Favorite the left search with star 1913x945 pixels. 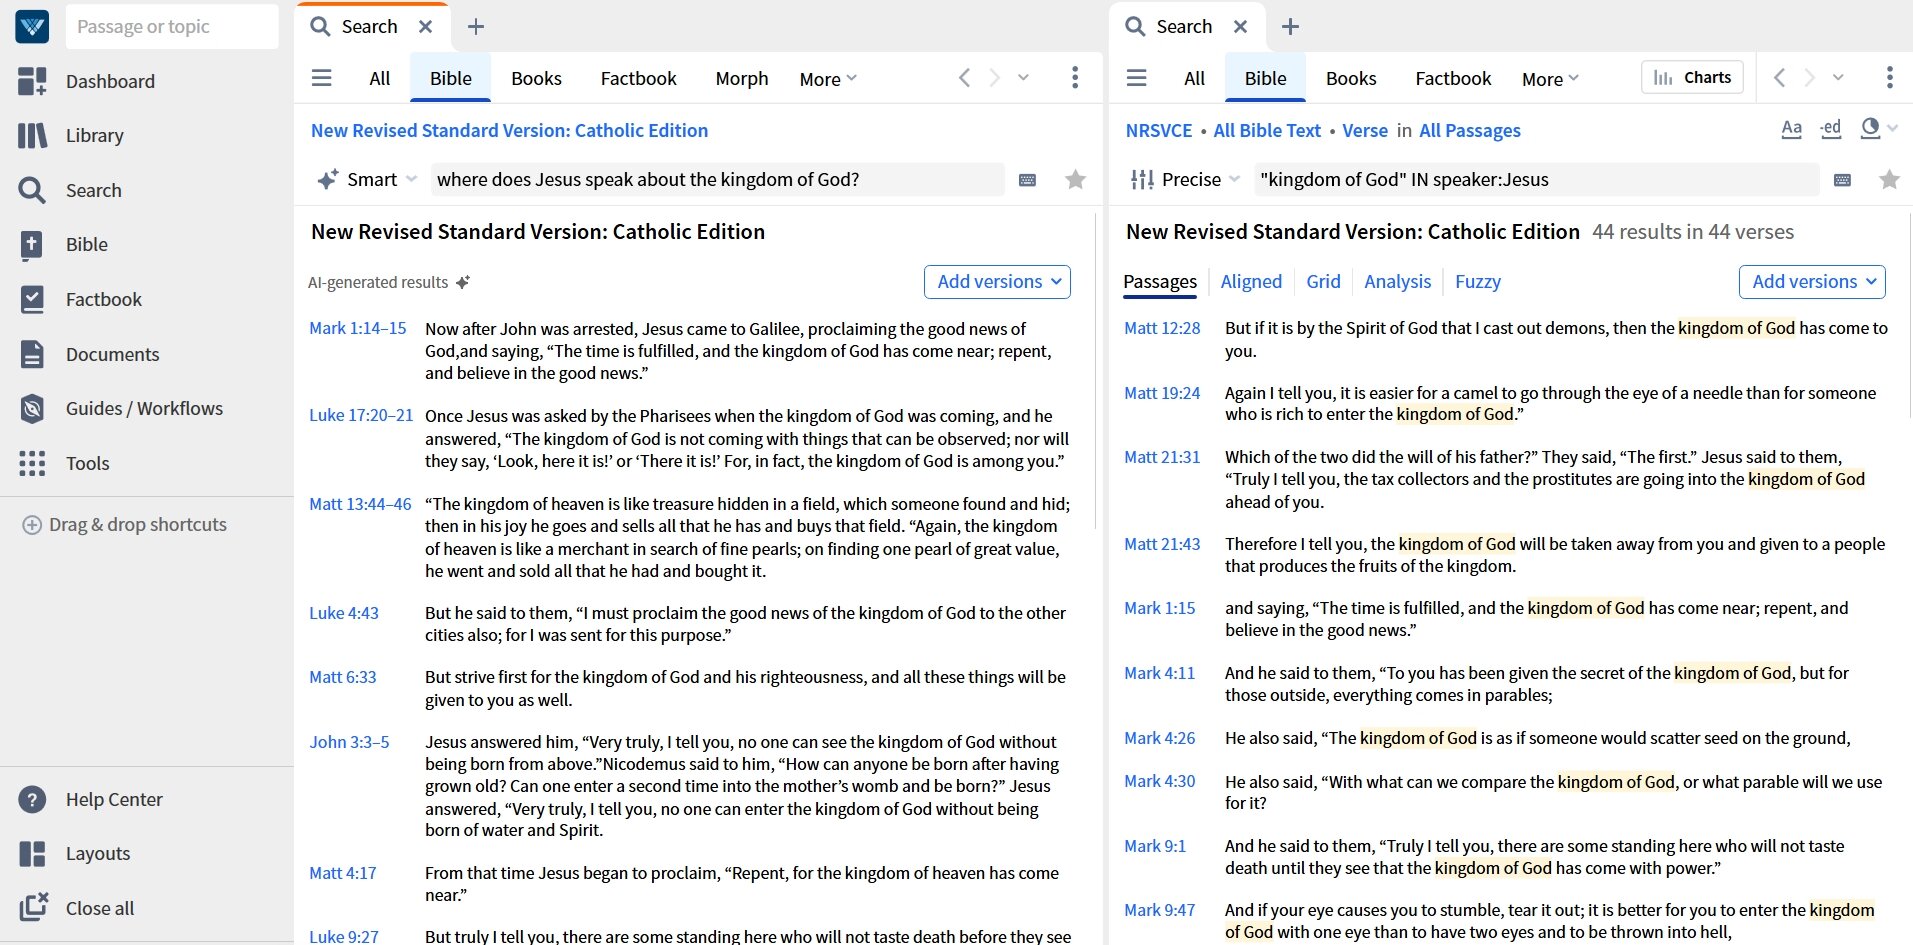pos(1076,180)
